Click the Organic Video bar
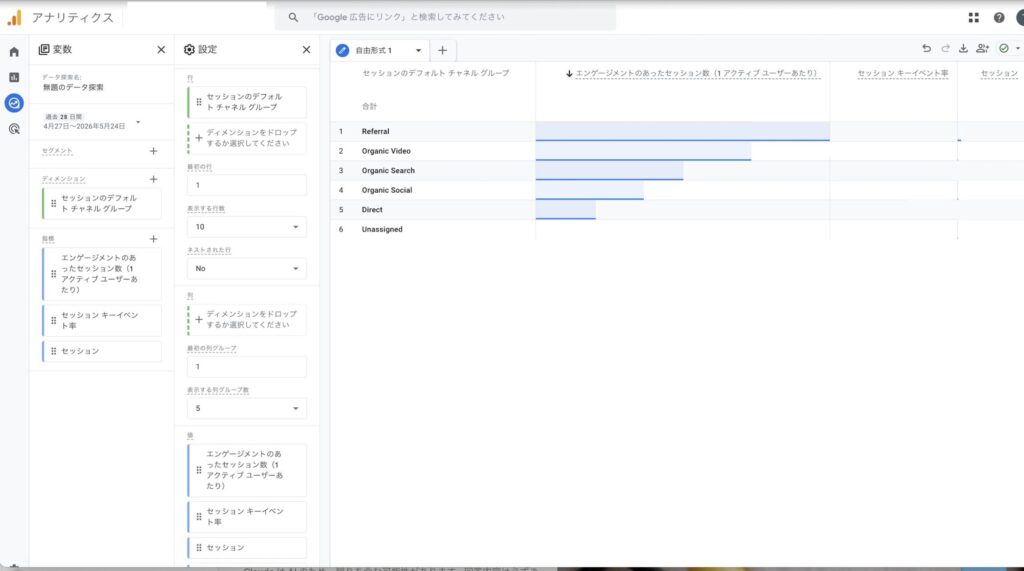 (643, 151)
